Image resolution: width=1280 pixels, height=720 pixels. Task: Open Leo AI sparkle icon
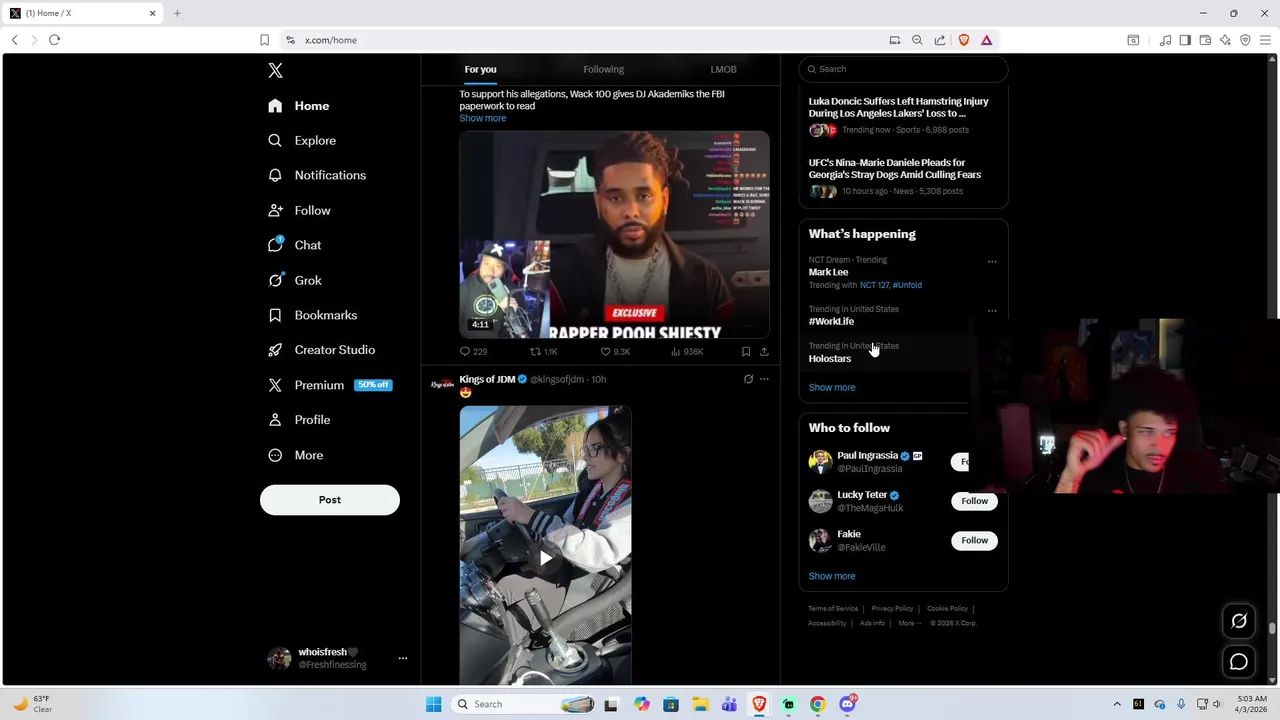[1225, 40]
